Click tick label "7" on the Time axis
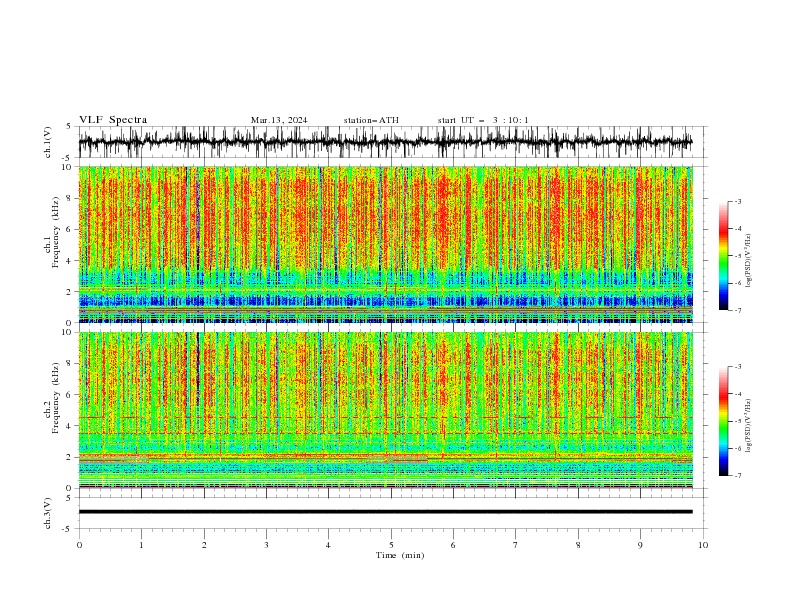Viewport: 792px width, 612px height. [x=516, y=545]
